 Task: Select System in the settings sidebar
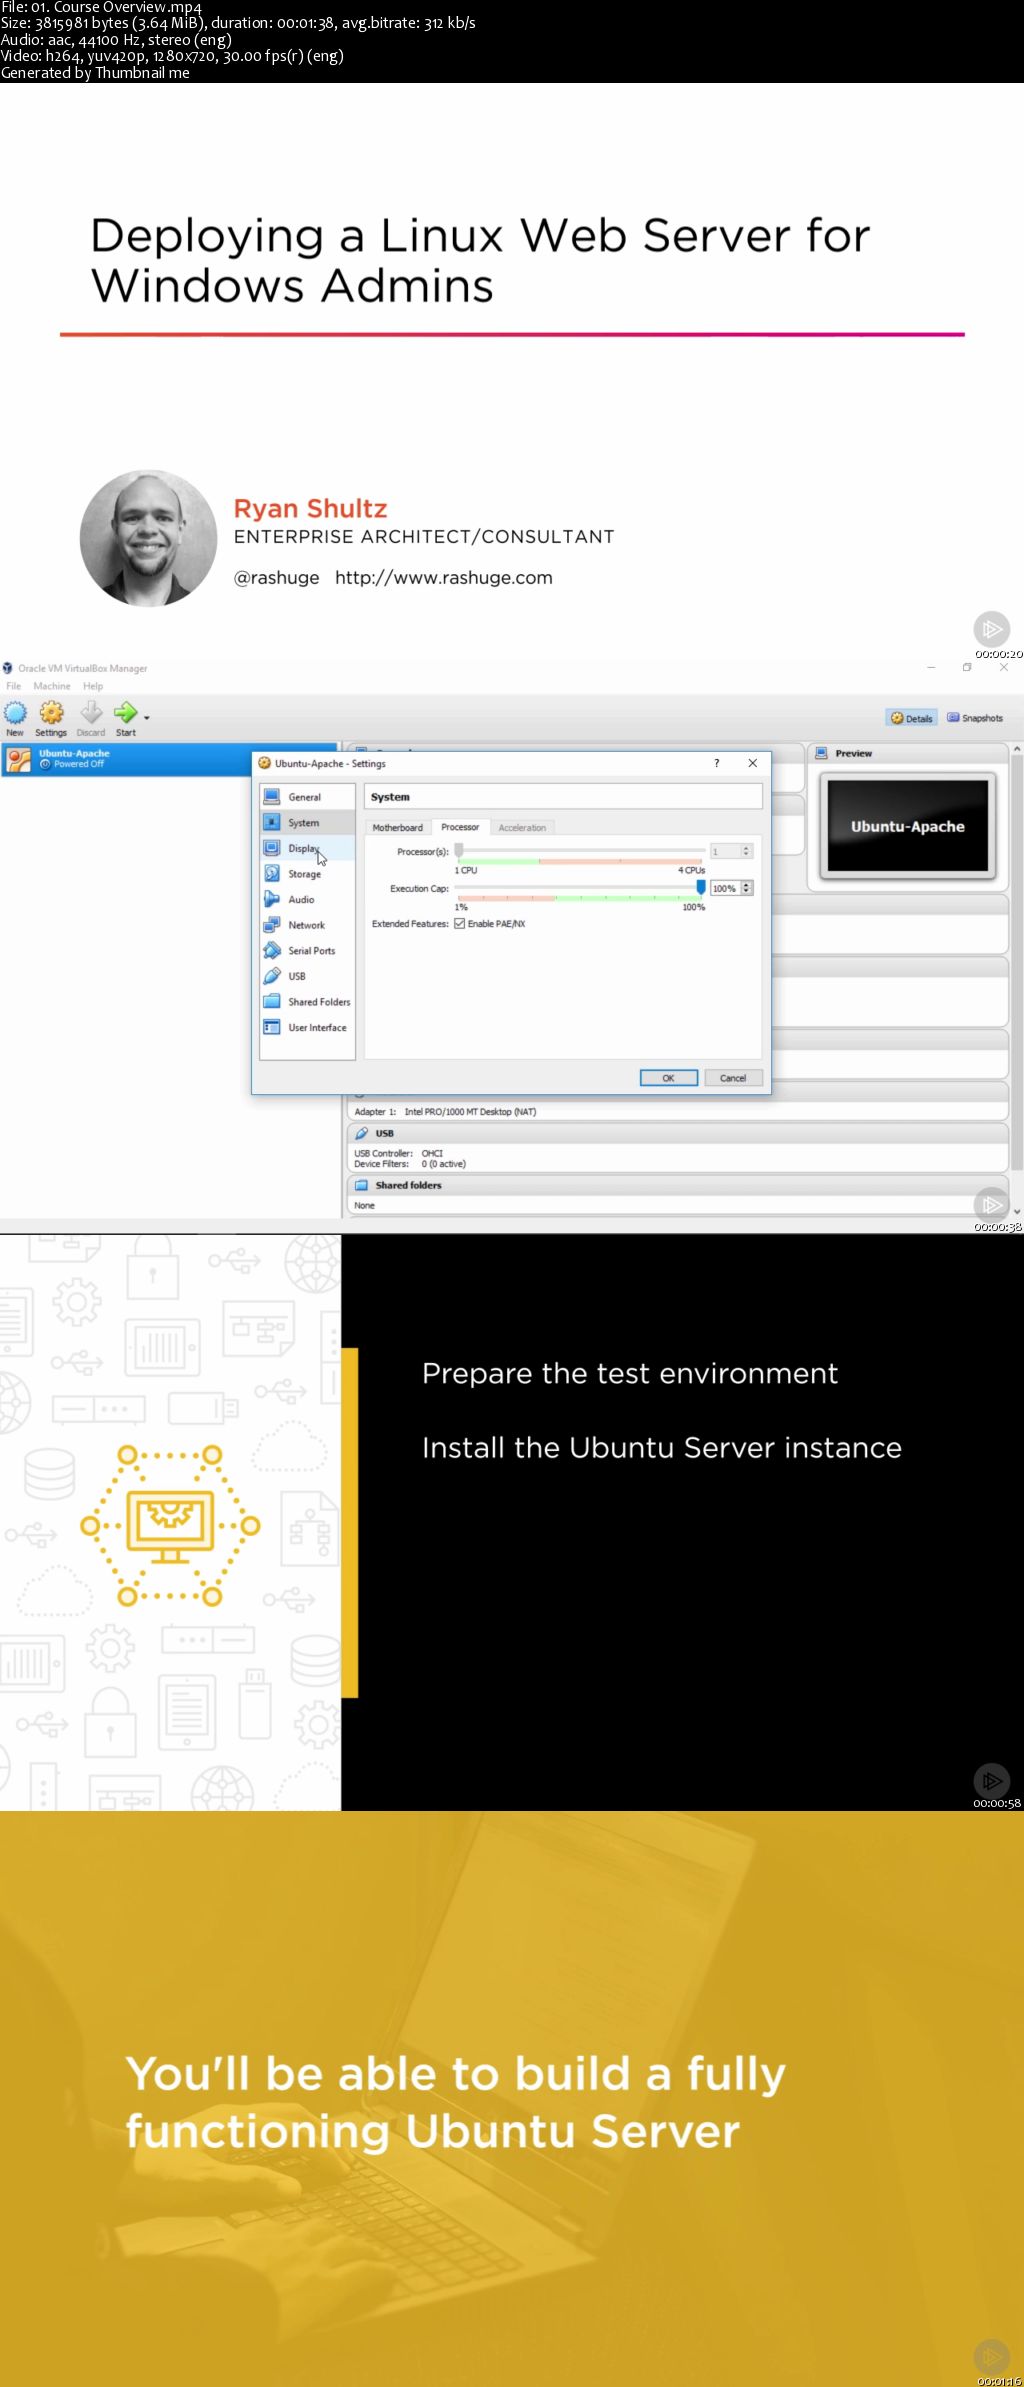click(307, 823)
